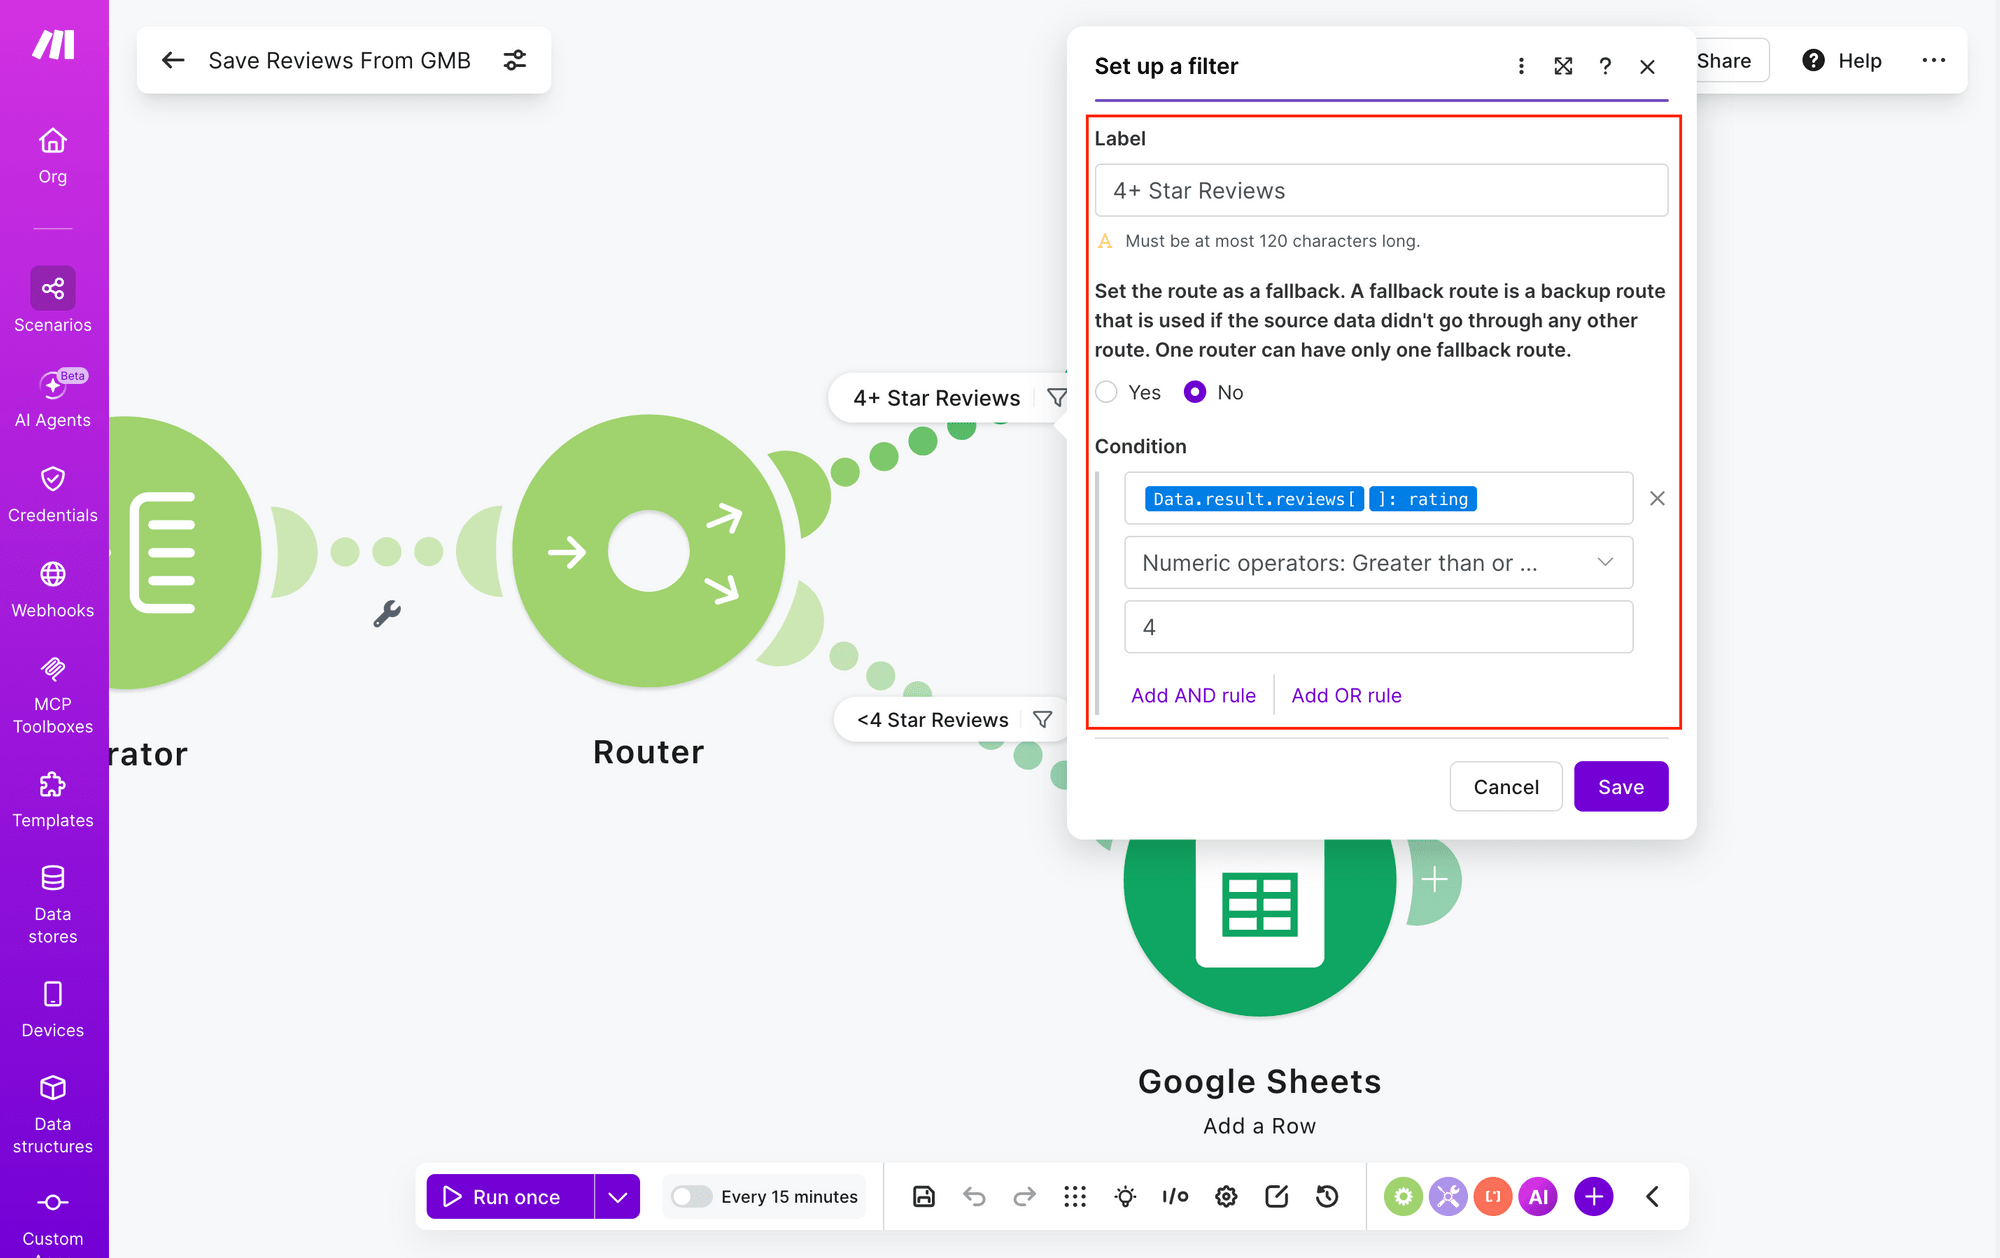Click the value field containing 4
Viewport: 2000px width, 1258px height.
click(1378, 627)
